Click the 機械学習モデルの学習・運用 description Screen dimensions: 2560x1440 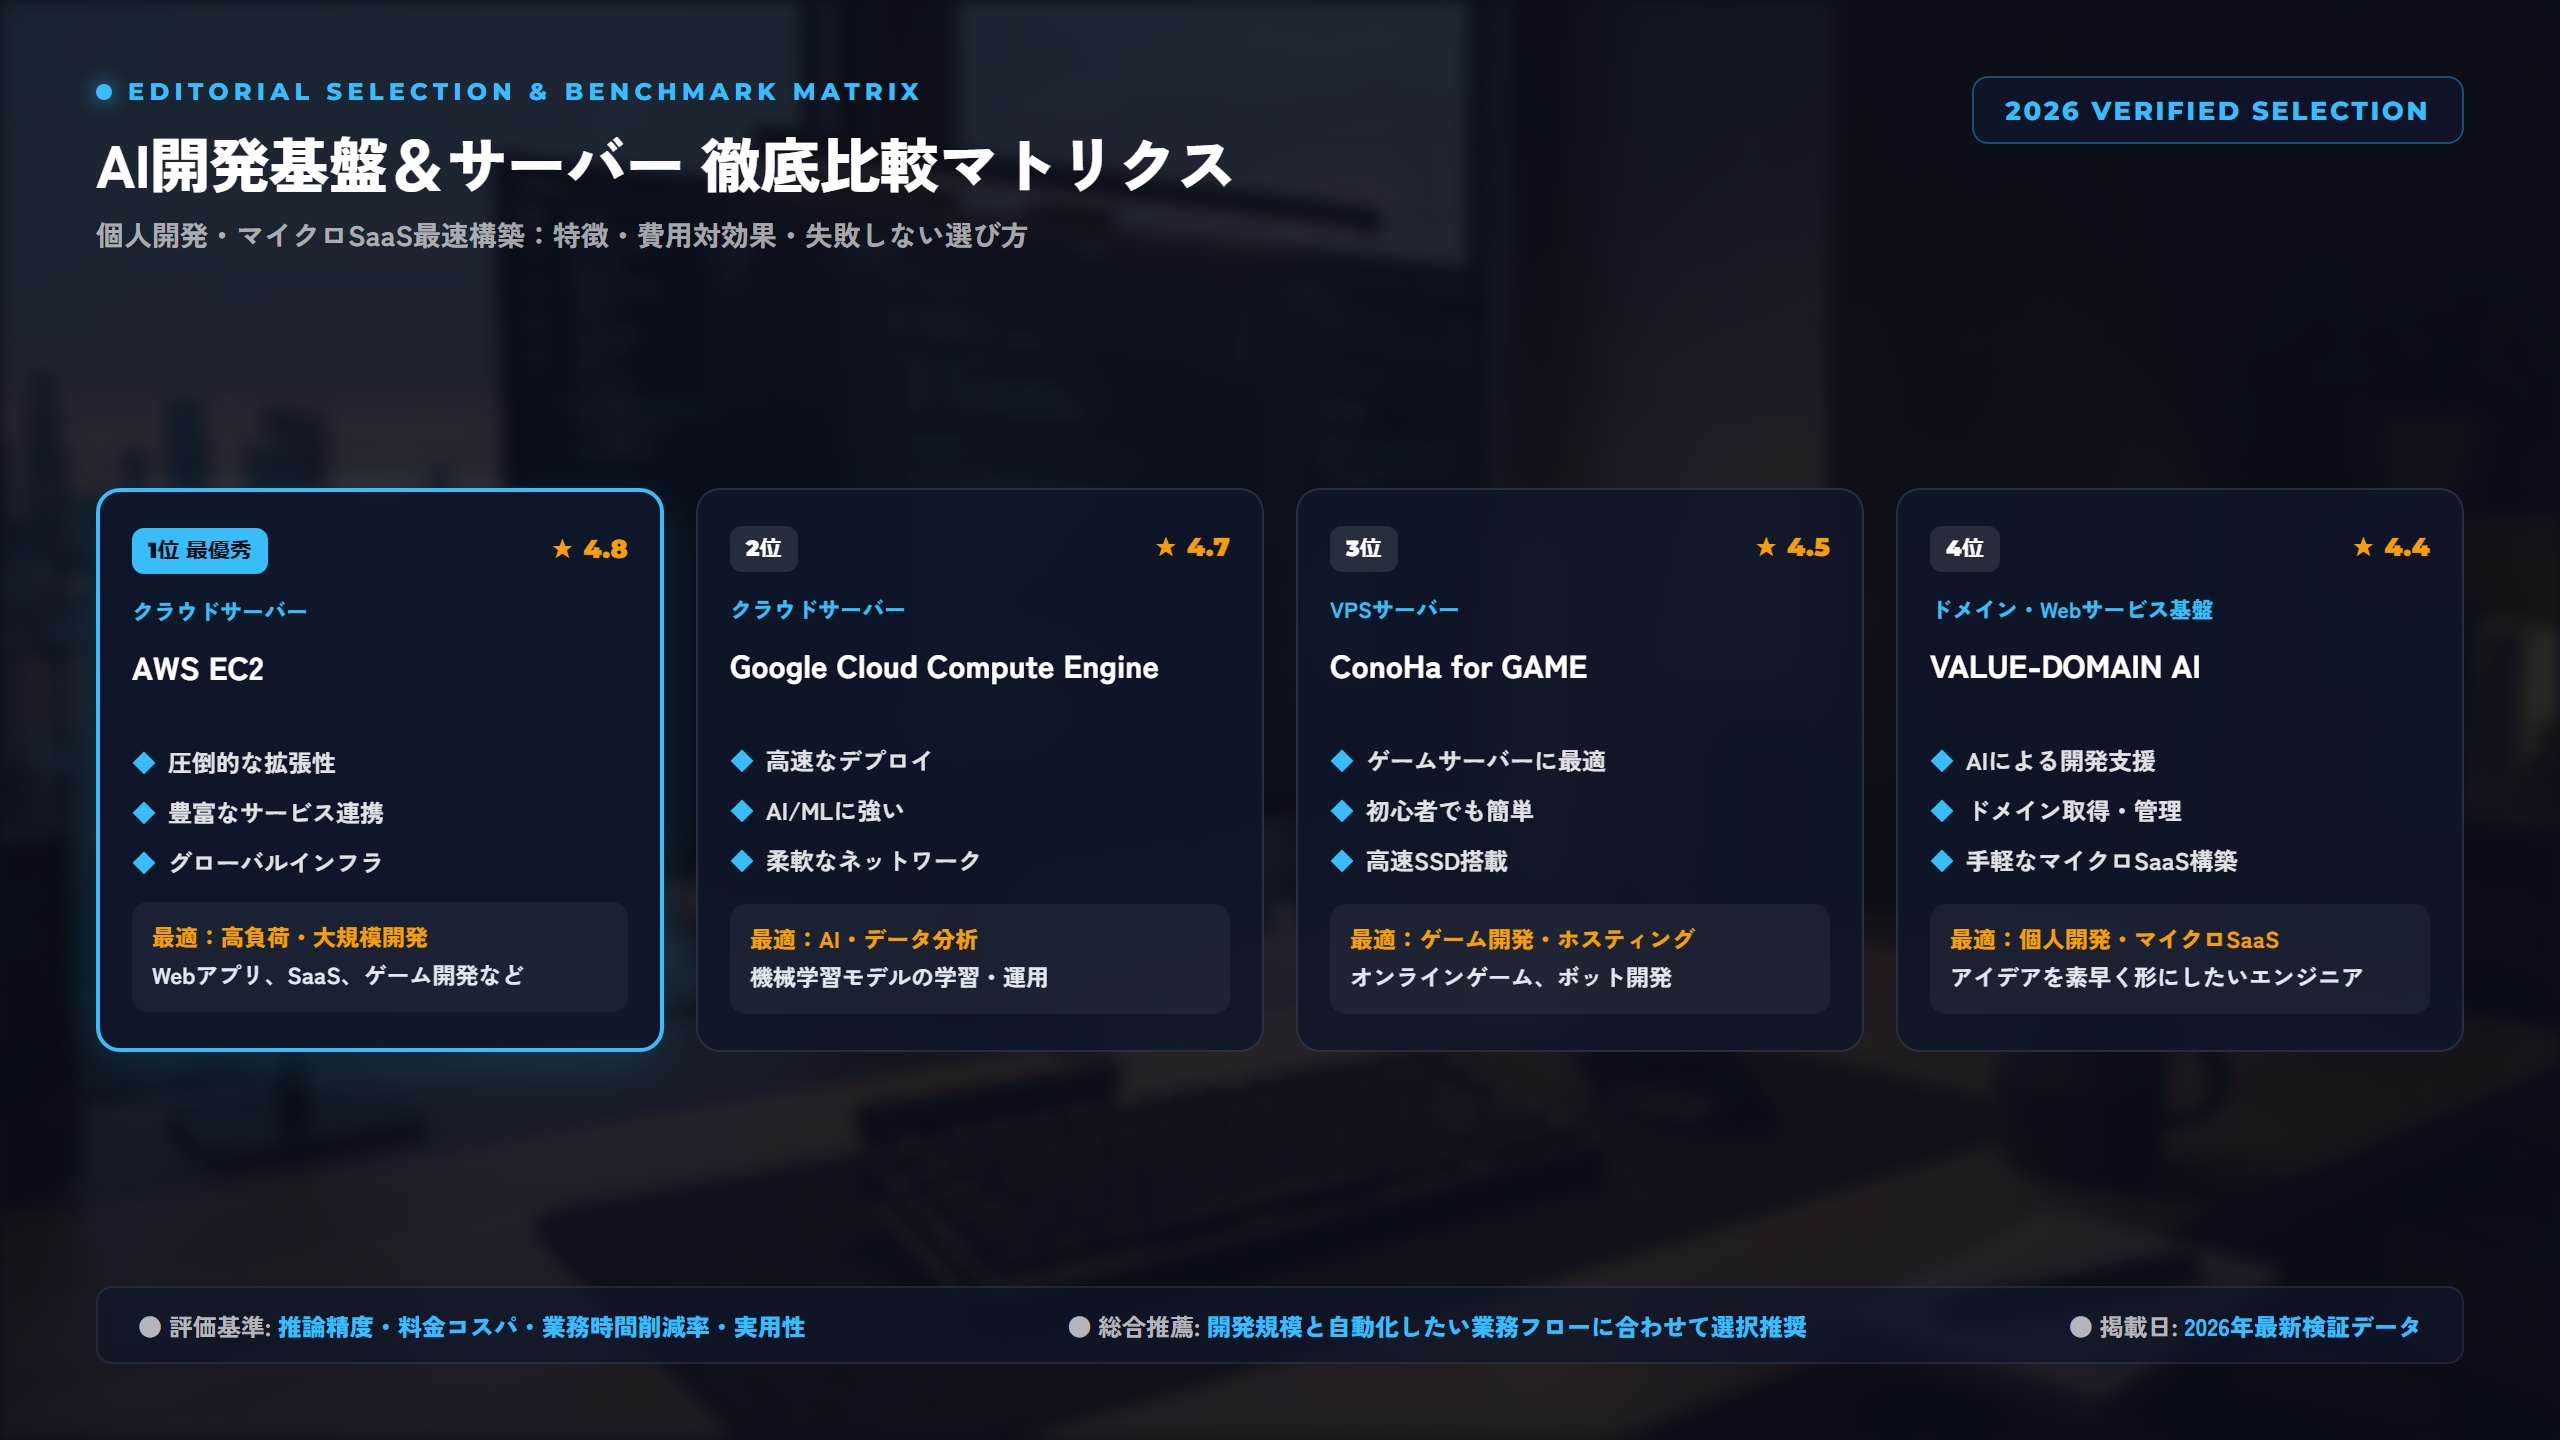(x=899, y=978)
